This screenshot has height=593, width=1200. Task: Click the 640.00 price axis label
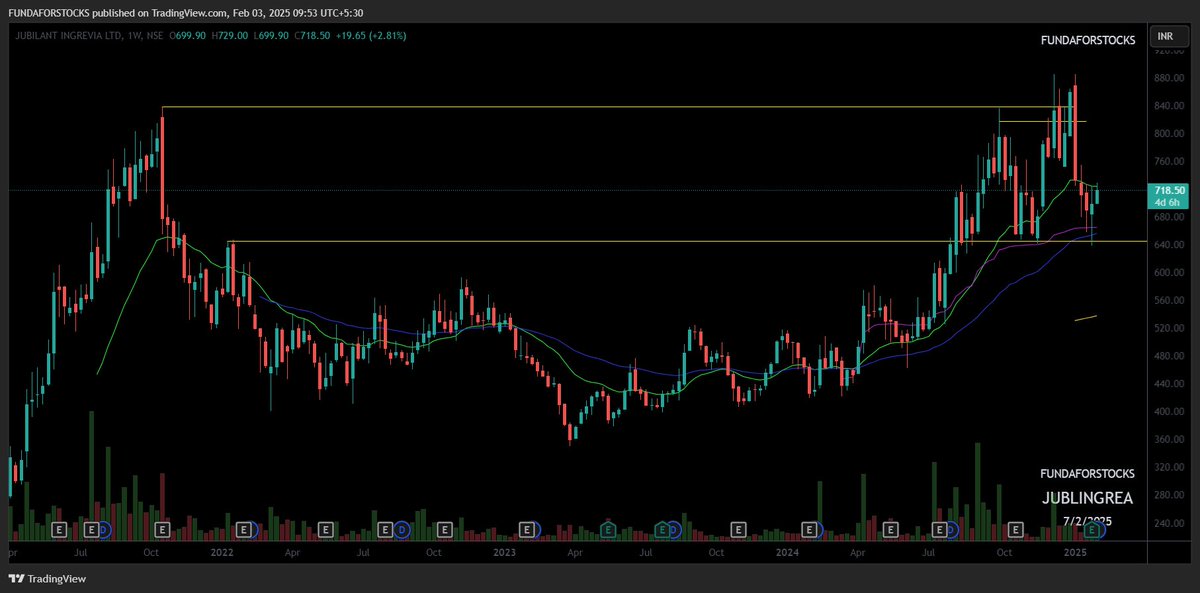pyautogui.click(x=1168, y=244)
